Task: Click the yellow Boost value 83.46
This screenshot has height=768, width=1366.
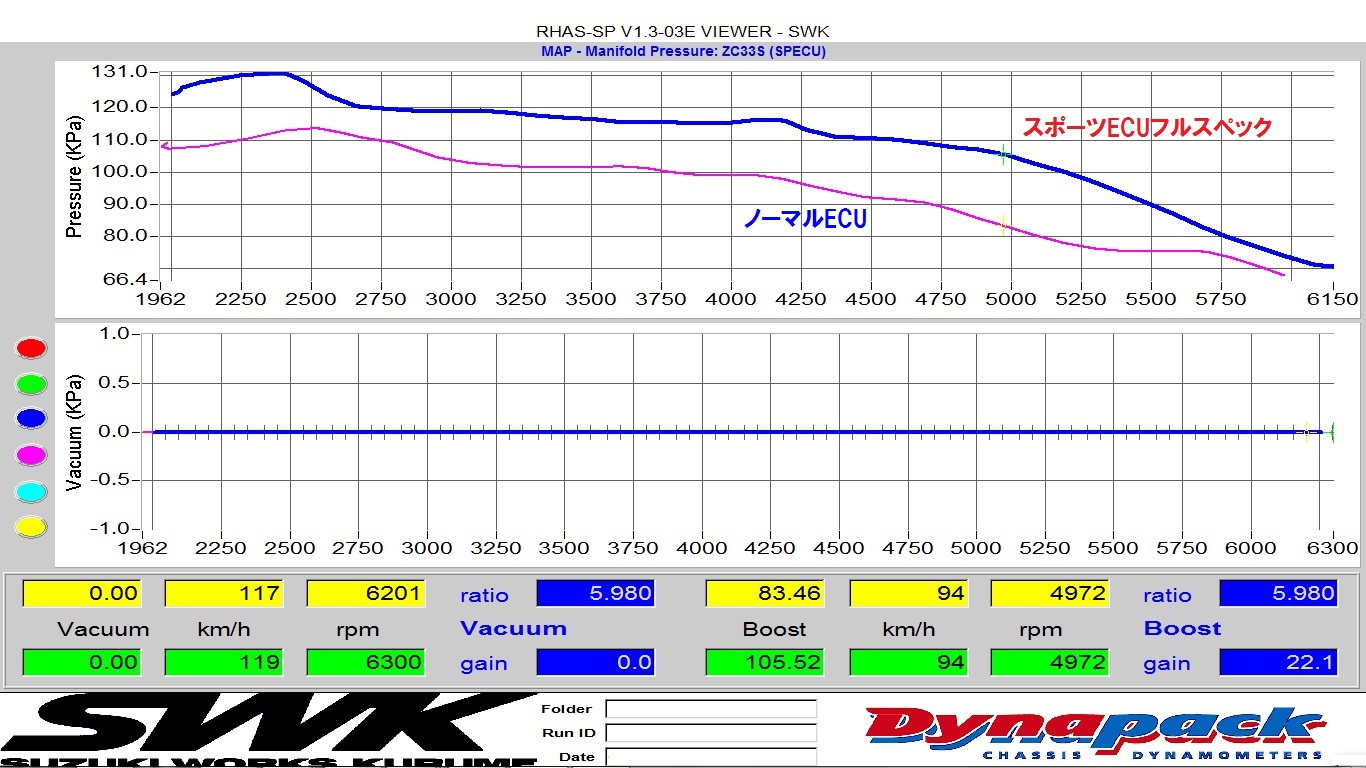Action: 765,594
